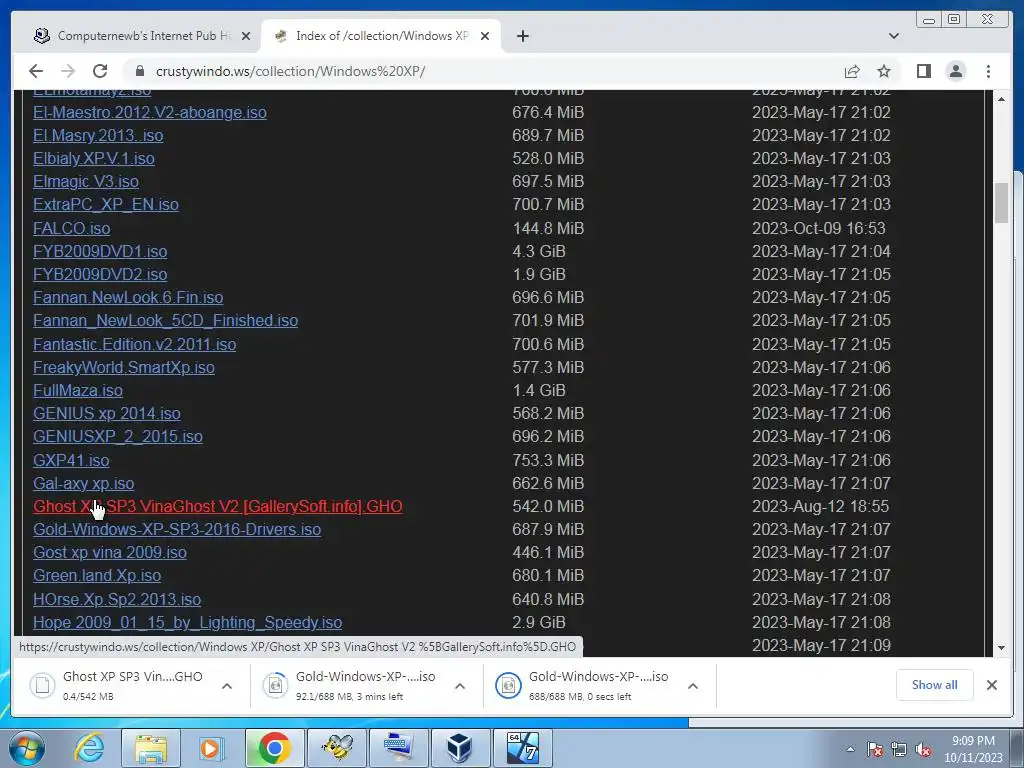Expand options for Ghost XP SP3 download
Image resolution: width=1024 pixels, height=768 pixels.
[x=227, y=686]
